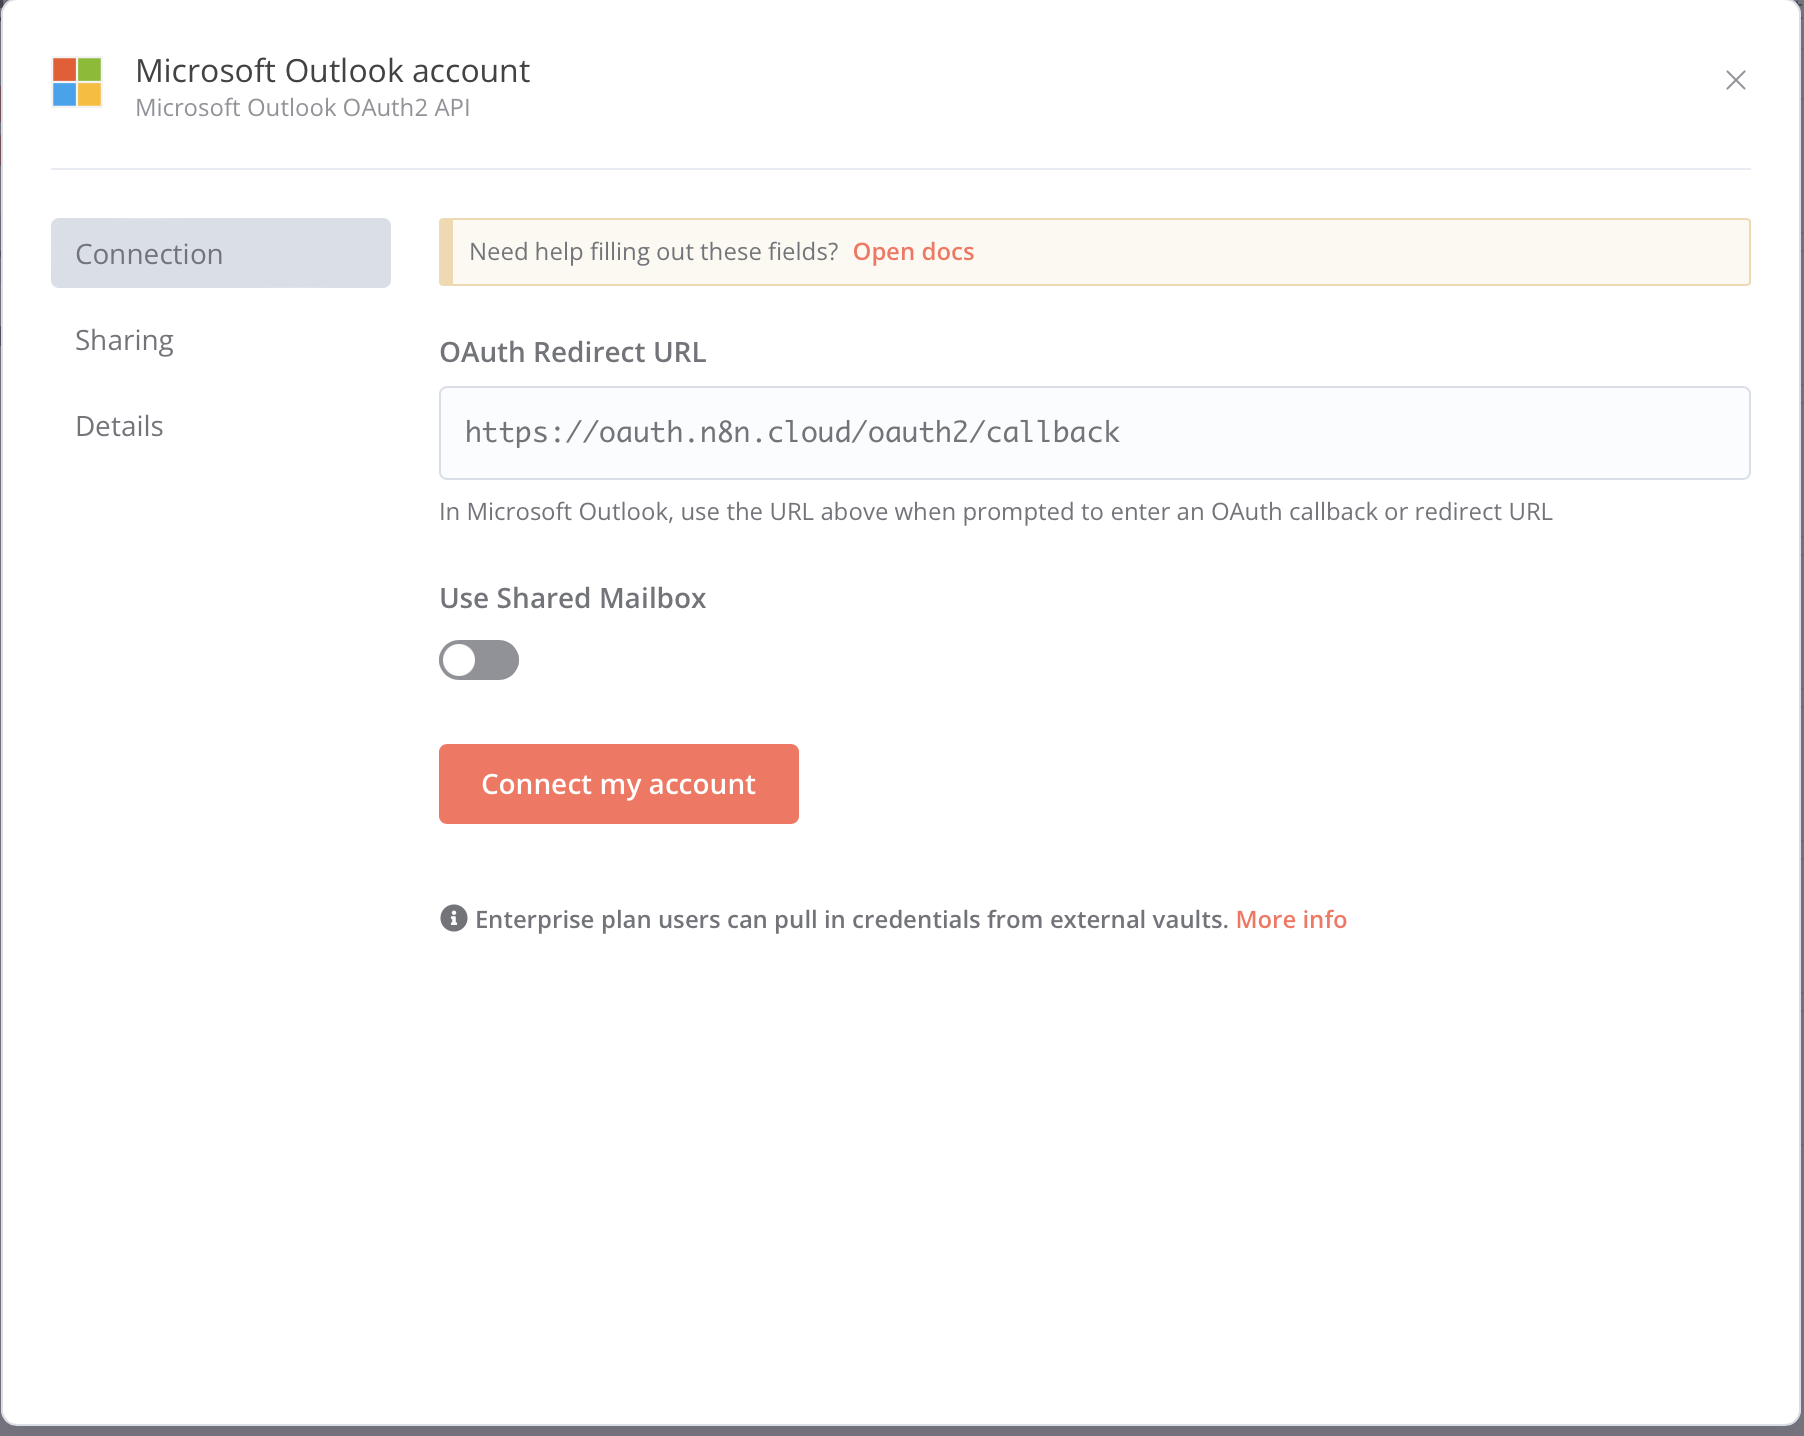Click the Microsoft Outlook OAuth2 API subtitle
This screenshot has height=1436, width=1804.
[x=302, y=108]
